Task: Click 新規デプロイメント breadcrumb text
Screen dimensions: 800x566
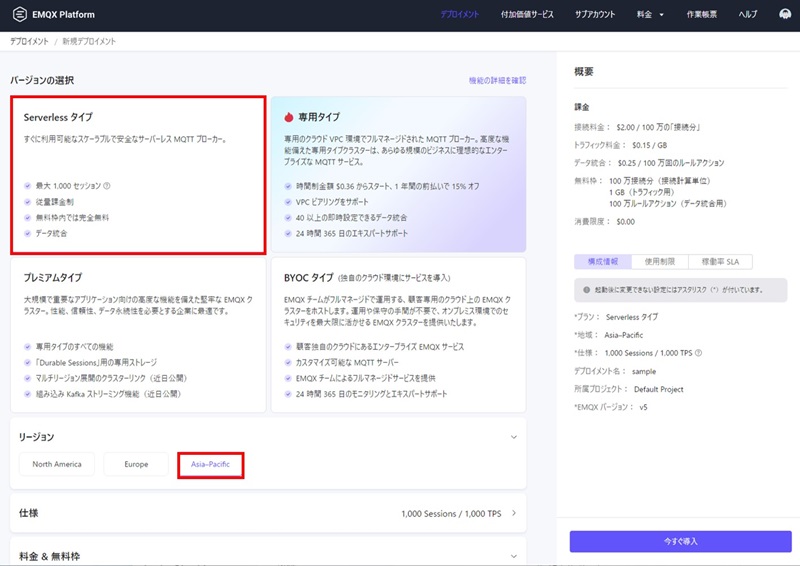Action: (x=89, y=41)
